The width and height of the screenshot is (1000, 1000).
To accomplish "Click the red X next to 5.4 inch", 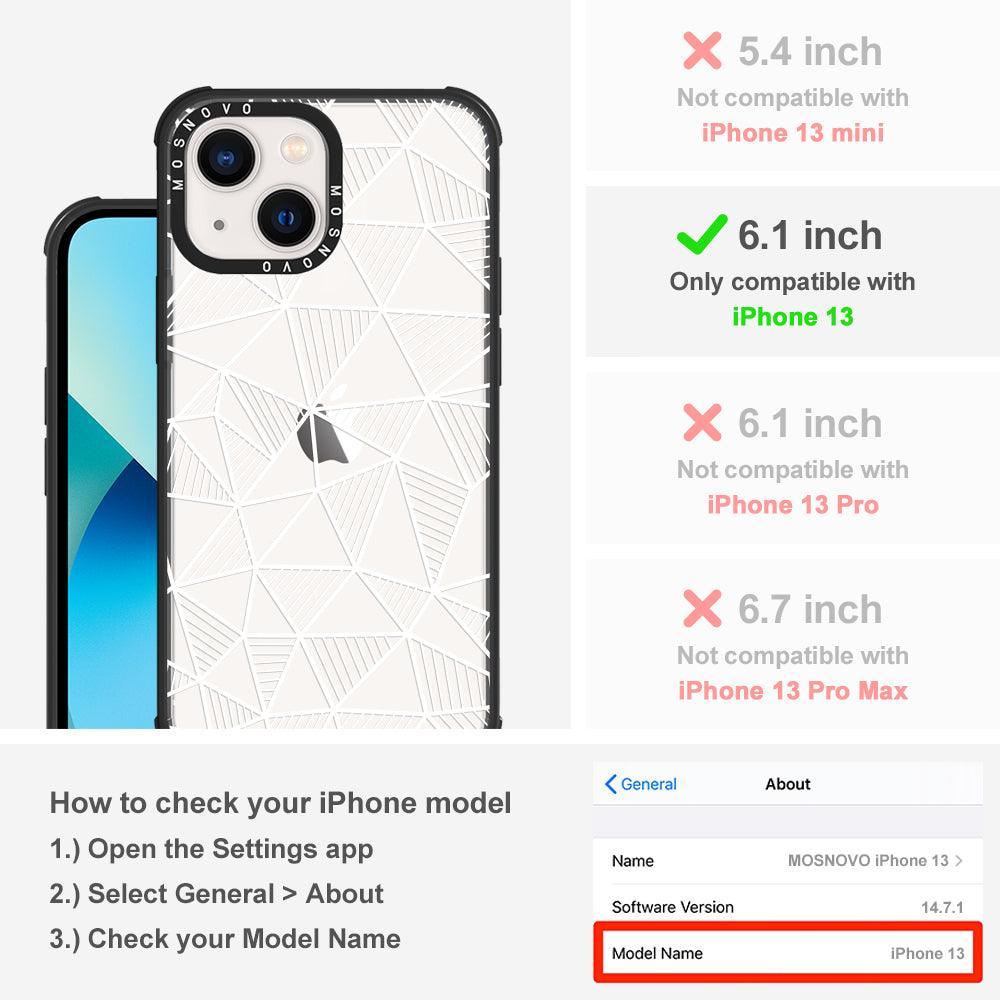I will (702, 50).
